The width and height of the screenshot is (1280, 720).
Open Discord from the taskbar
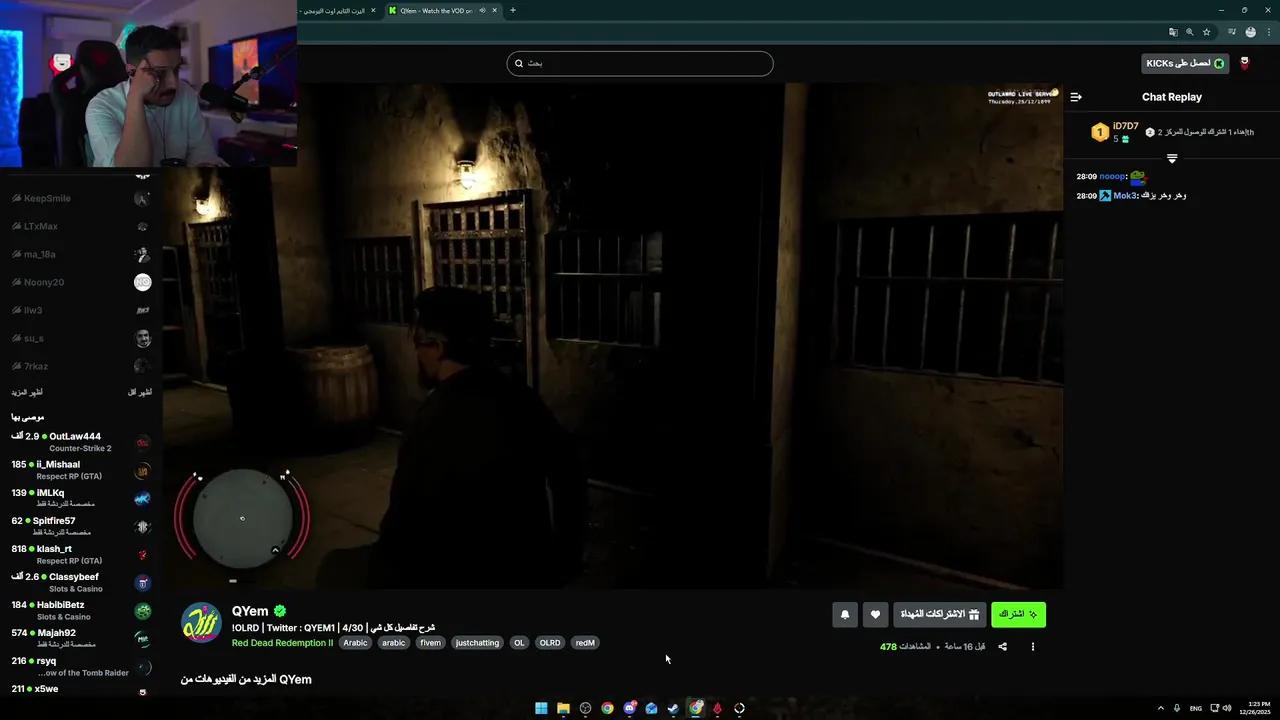[x=629, y=708]
